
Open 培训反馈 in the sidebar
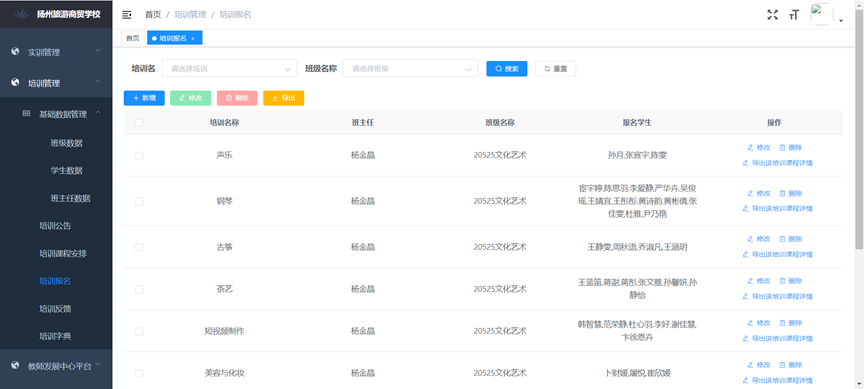coord(55,309)
